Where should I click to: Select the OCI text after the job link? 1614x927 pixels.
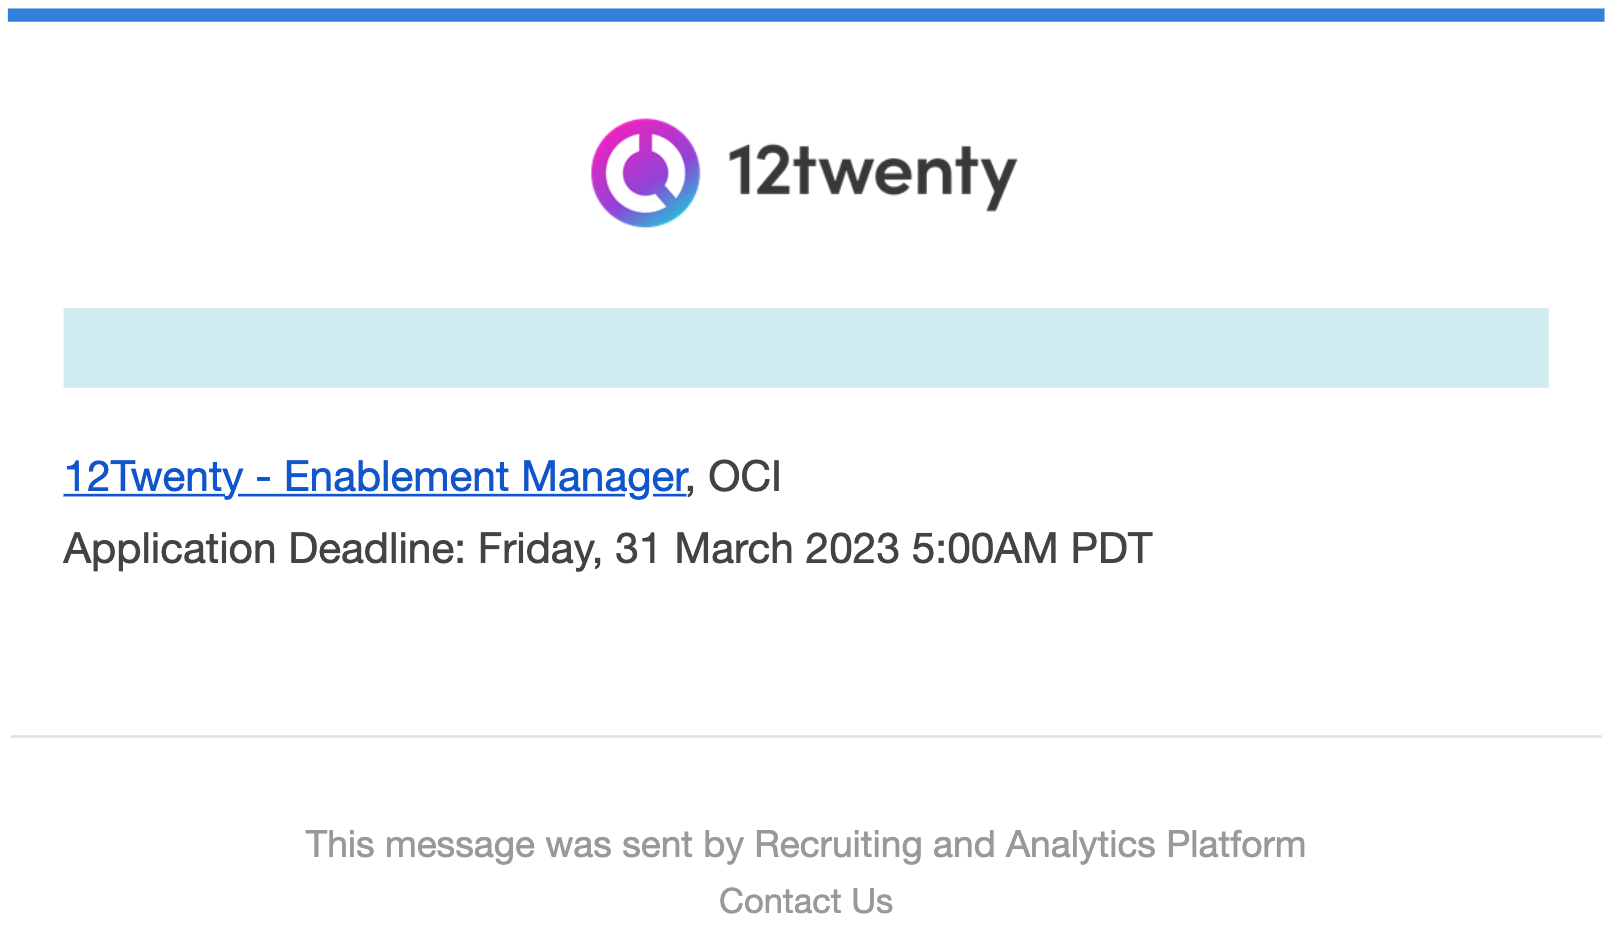(x=745, y=477)
